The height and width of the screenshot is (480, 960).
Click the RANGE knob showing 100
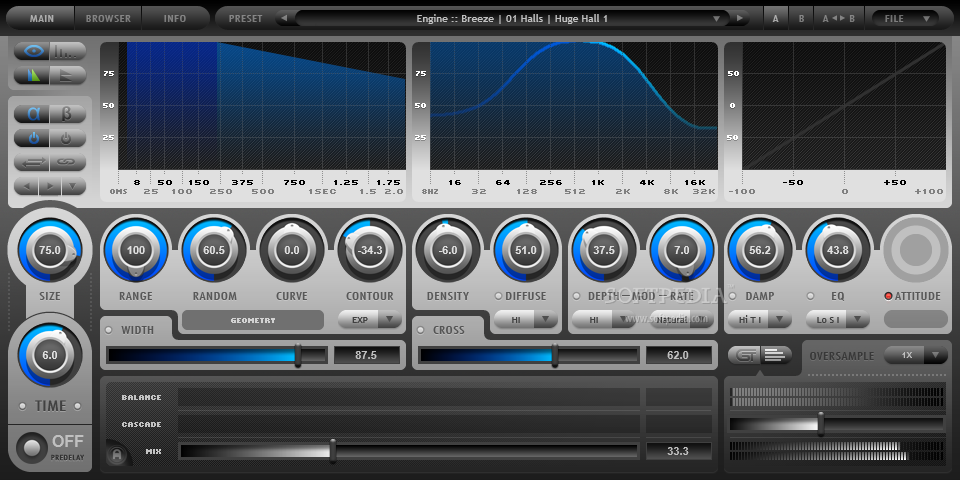136,250
